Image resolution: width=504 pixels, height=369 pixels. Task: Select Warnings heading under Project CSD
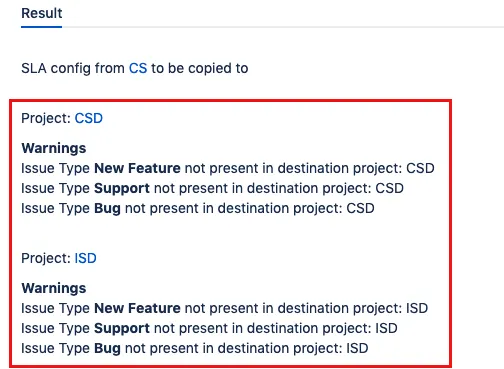click(x=54, y=148)
